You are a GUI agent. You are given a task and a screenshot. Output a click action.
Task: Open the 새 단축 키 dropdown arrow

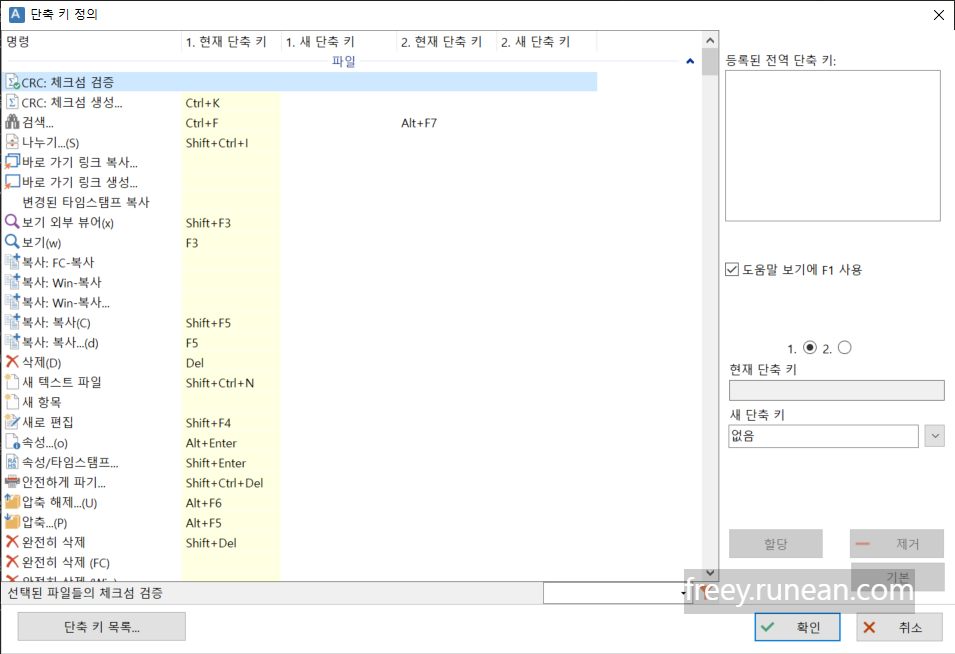934,436
